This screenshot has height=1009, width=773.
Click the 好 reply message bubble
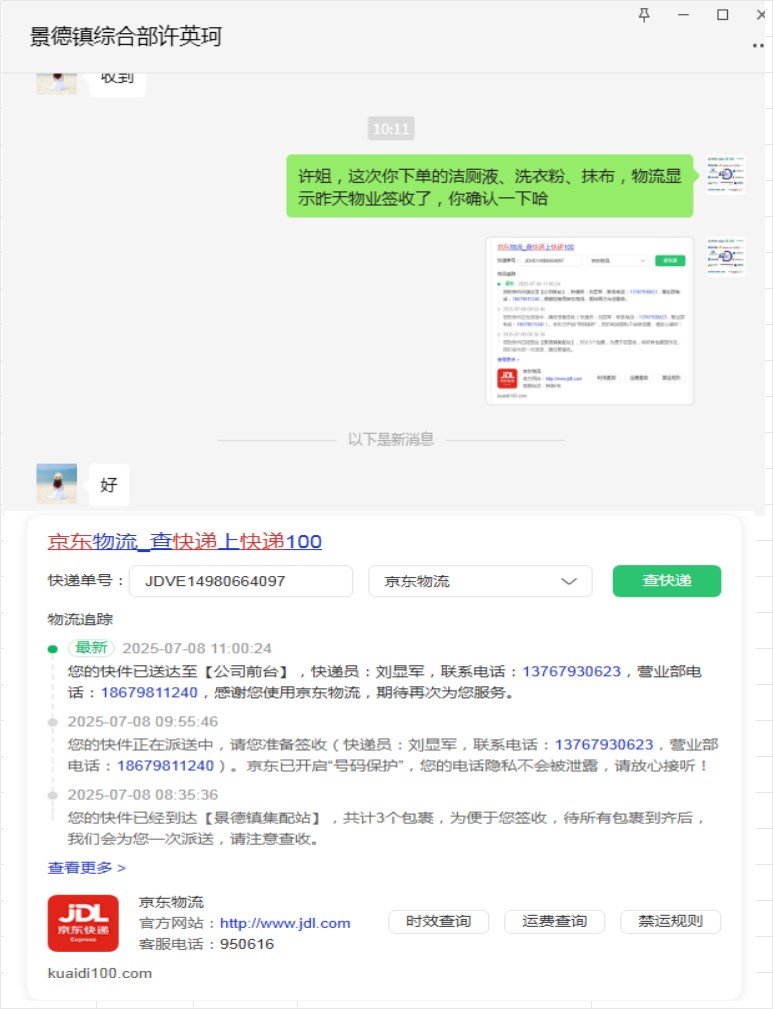[109, 485]
